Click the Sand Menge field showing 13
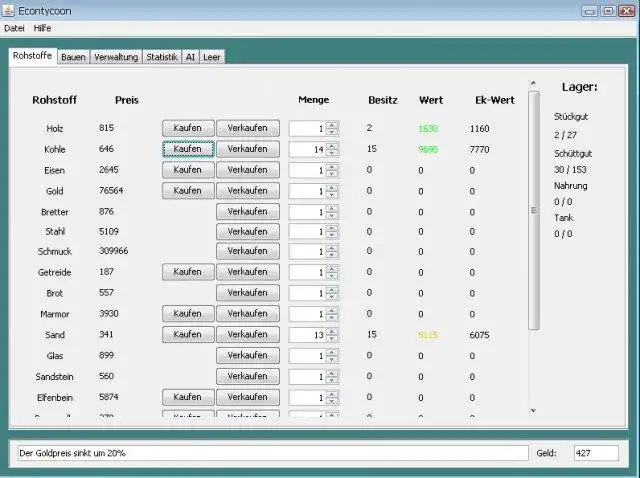The height and width of the screenshot is (478, 640). click(307, 335)
